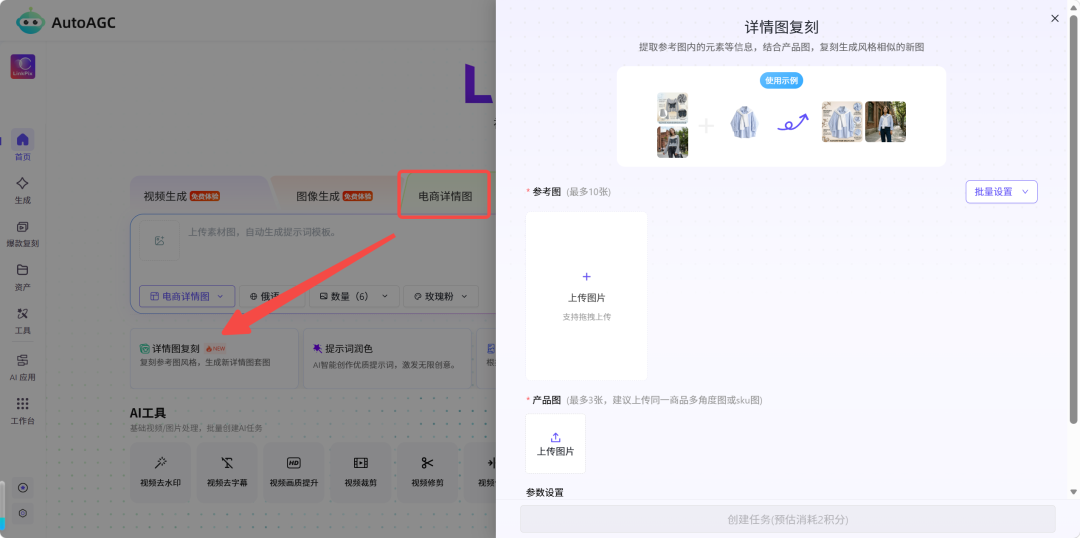Click the plus icon in 参考图 upload area
Image resolution: width=1080 pixels, height=538 pixels.
tap(587, 277)
